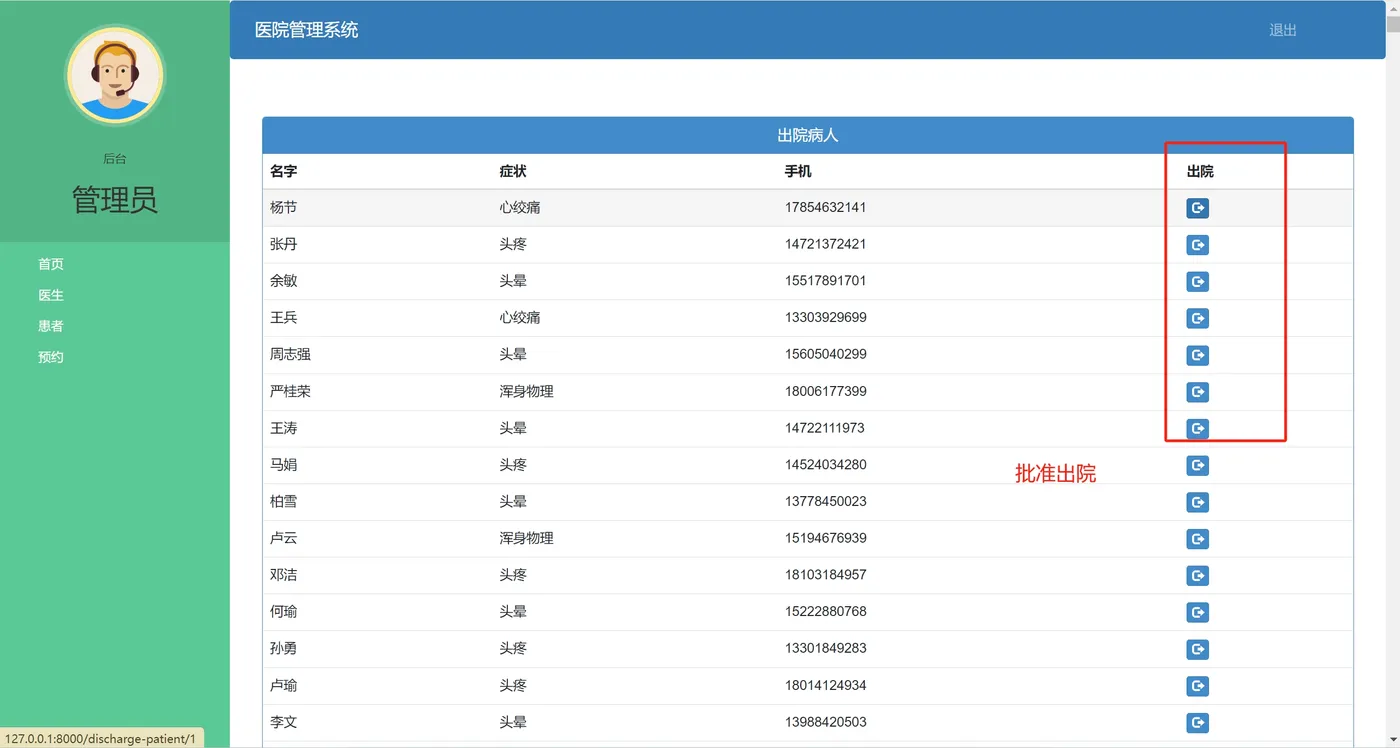Click phone number 18014124934
The width and height of the screenshot is (1400, 748).
click(x=826, y=686)
